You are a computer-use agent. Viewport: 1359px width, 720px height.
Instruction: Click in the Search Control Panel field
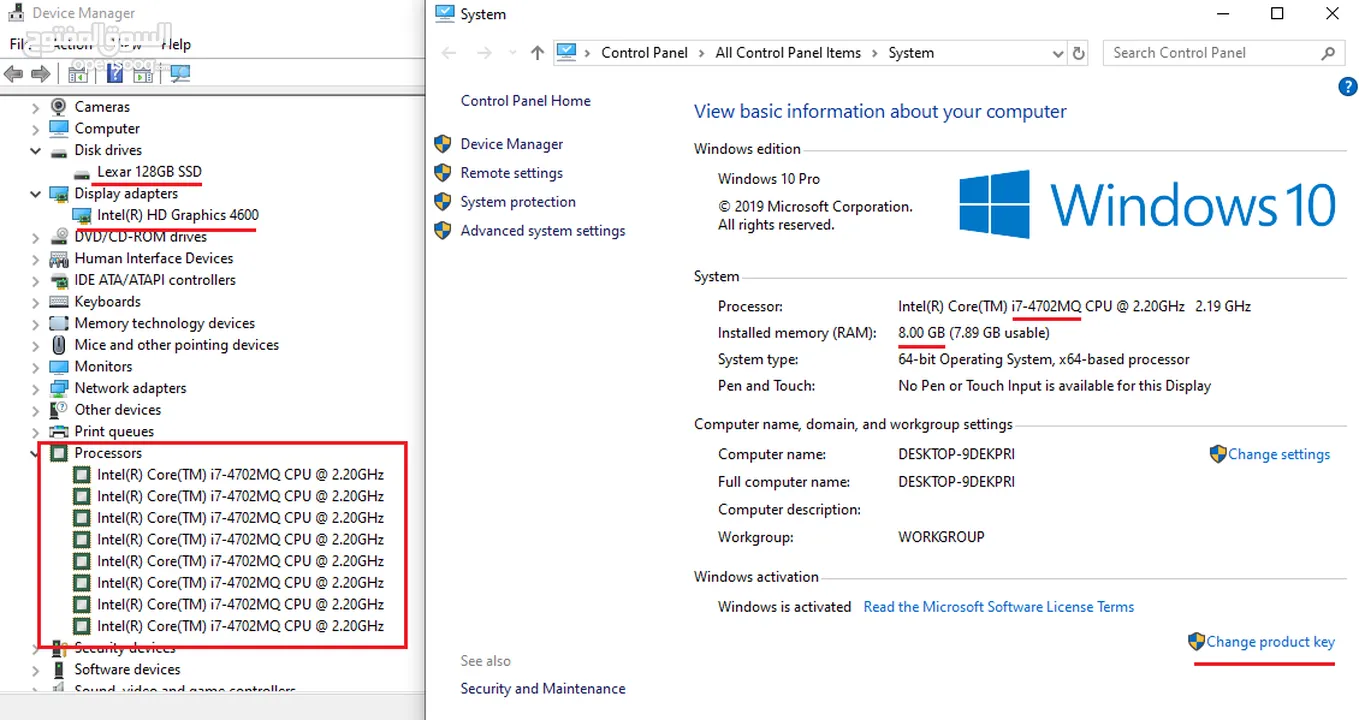[1223, 53]
